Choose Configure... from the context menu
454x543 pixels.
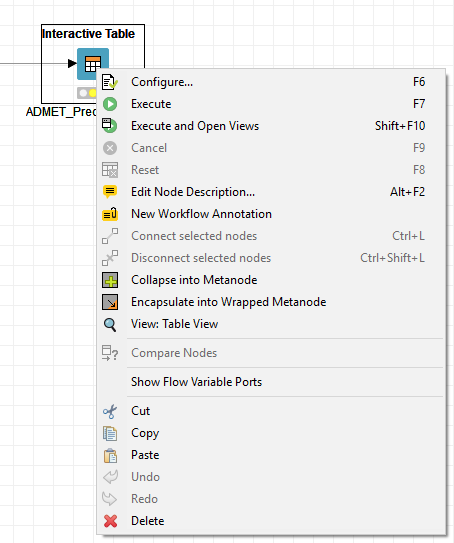[271, 82]
